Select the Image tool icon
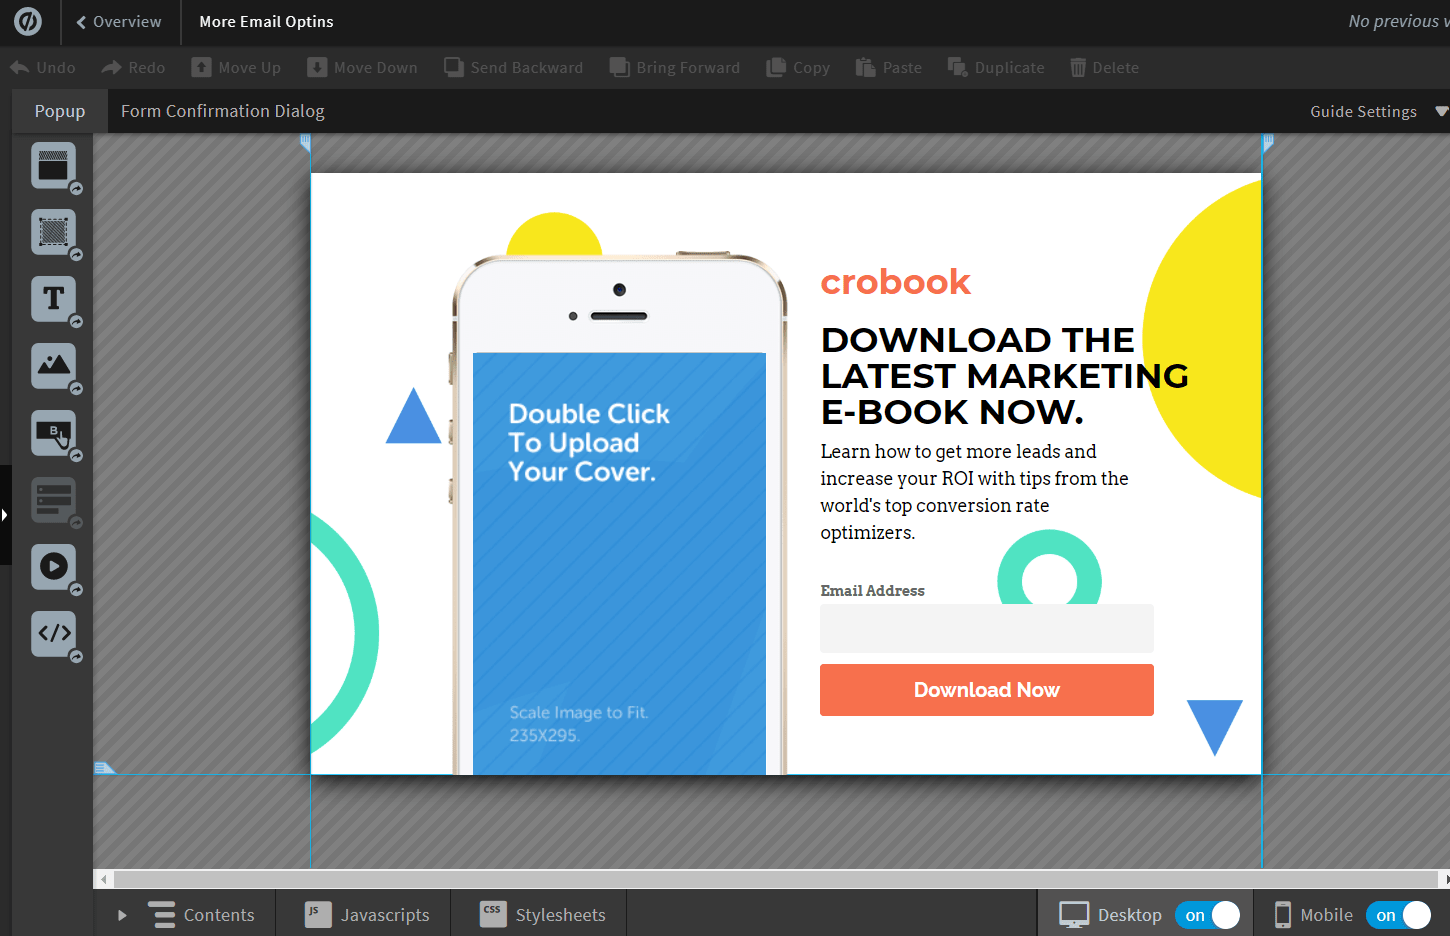The height and width of the screenshot is (936, 1450). tap(53, 366)
